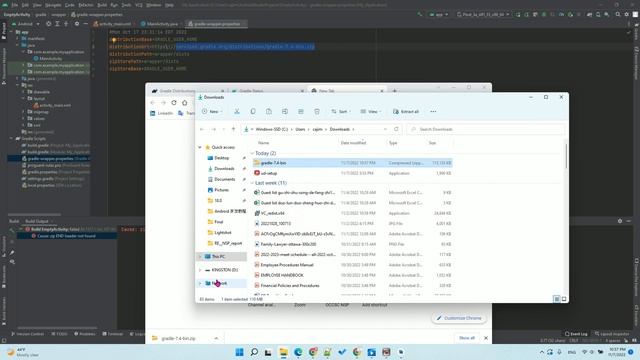Open the Pixel device selector dropdown

(483, 14)
